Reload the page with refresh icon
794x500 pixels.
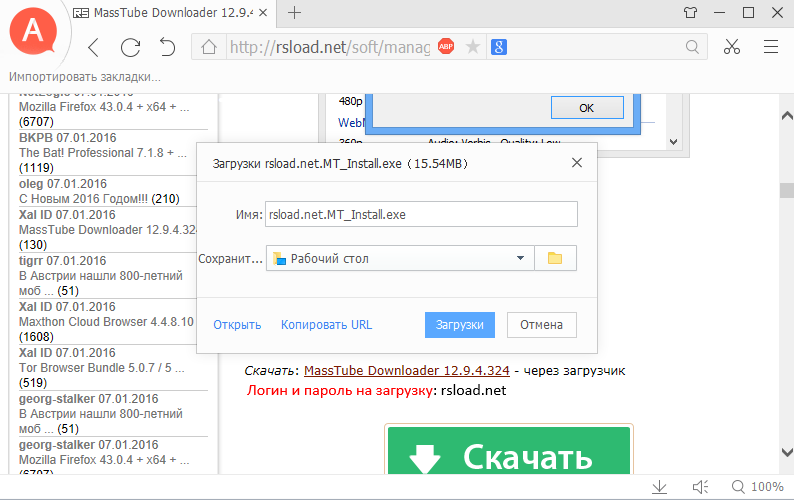pos(130,48)
